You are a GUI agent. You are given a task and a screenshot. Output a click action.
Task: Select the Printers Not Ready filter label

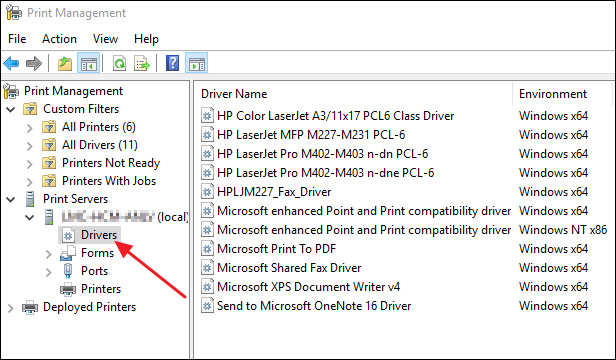coord(111,163)
